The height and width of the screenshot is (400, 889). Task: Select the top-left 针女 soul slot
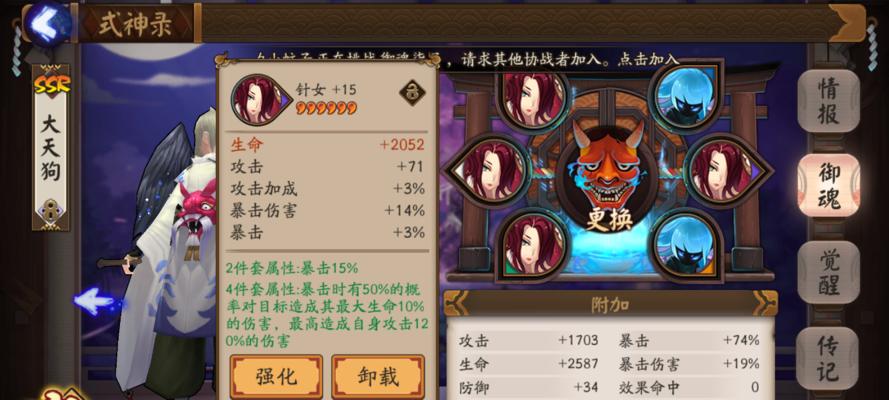533,96
